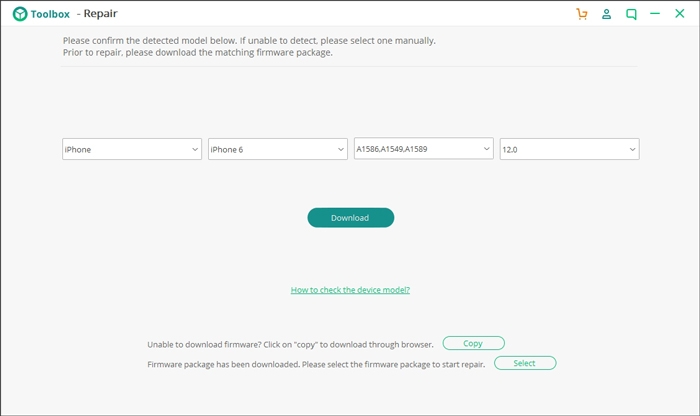700x416 pixels.
Task: Open the feedback chat bubble icon
Action: (631, 14)
